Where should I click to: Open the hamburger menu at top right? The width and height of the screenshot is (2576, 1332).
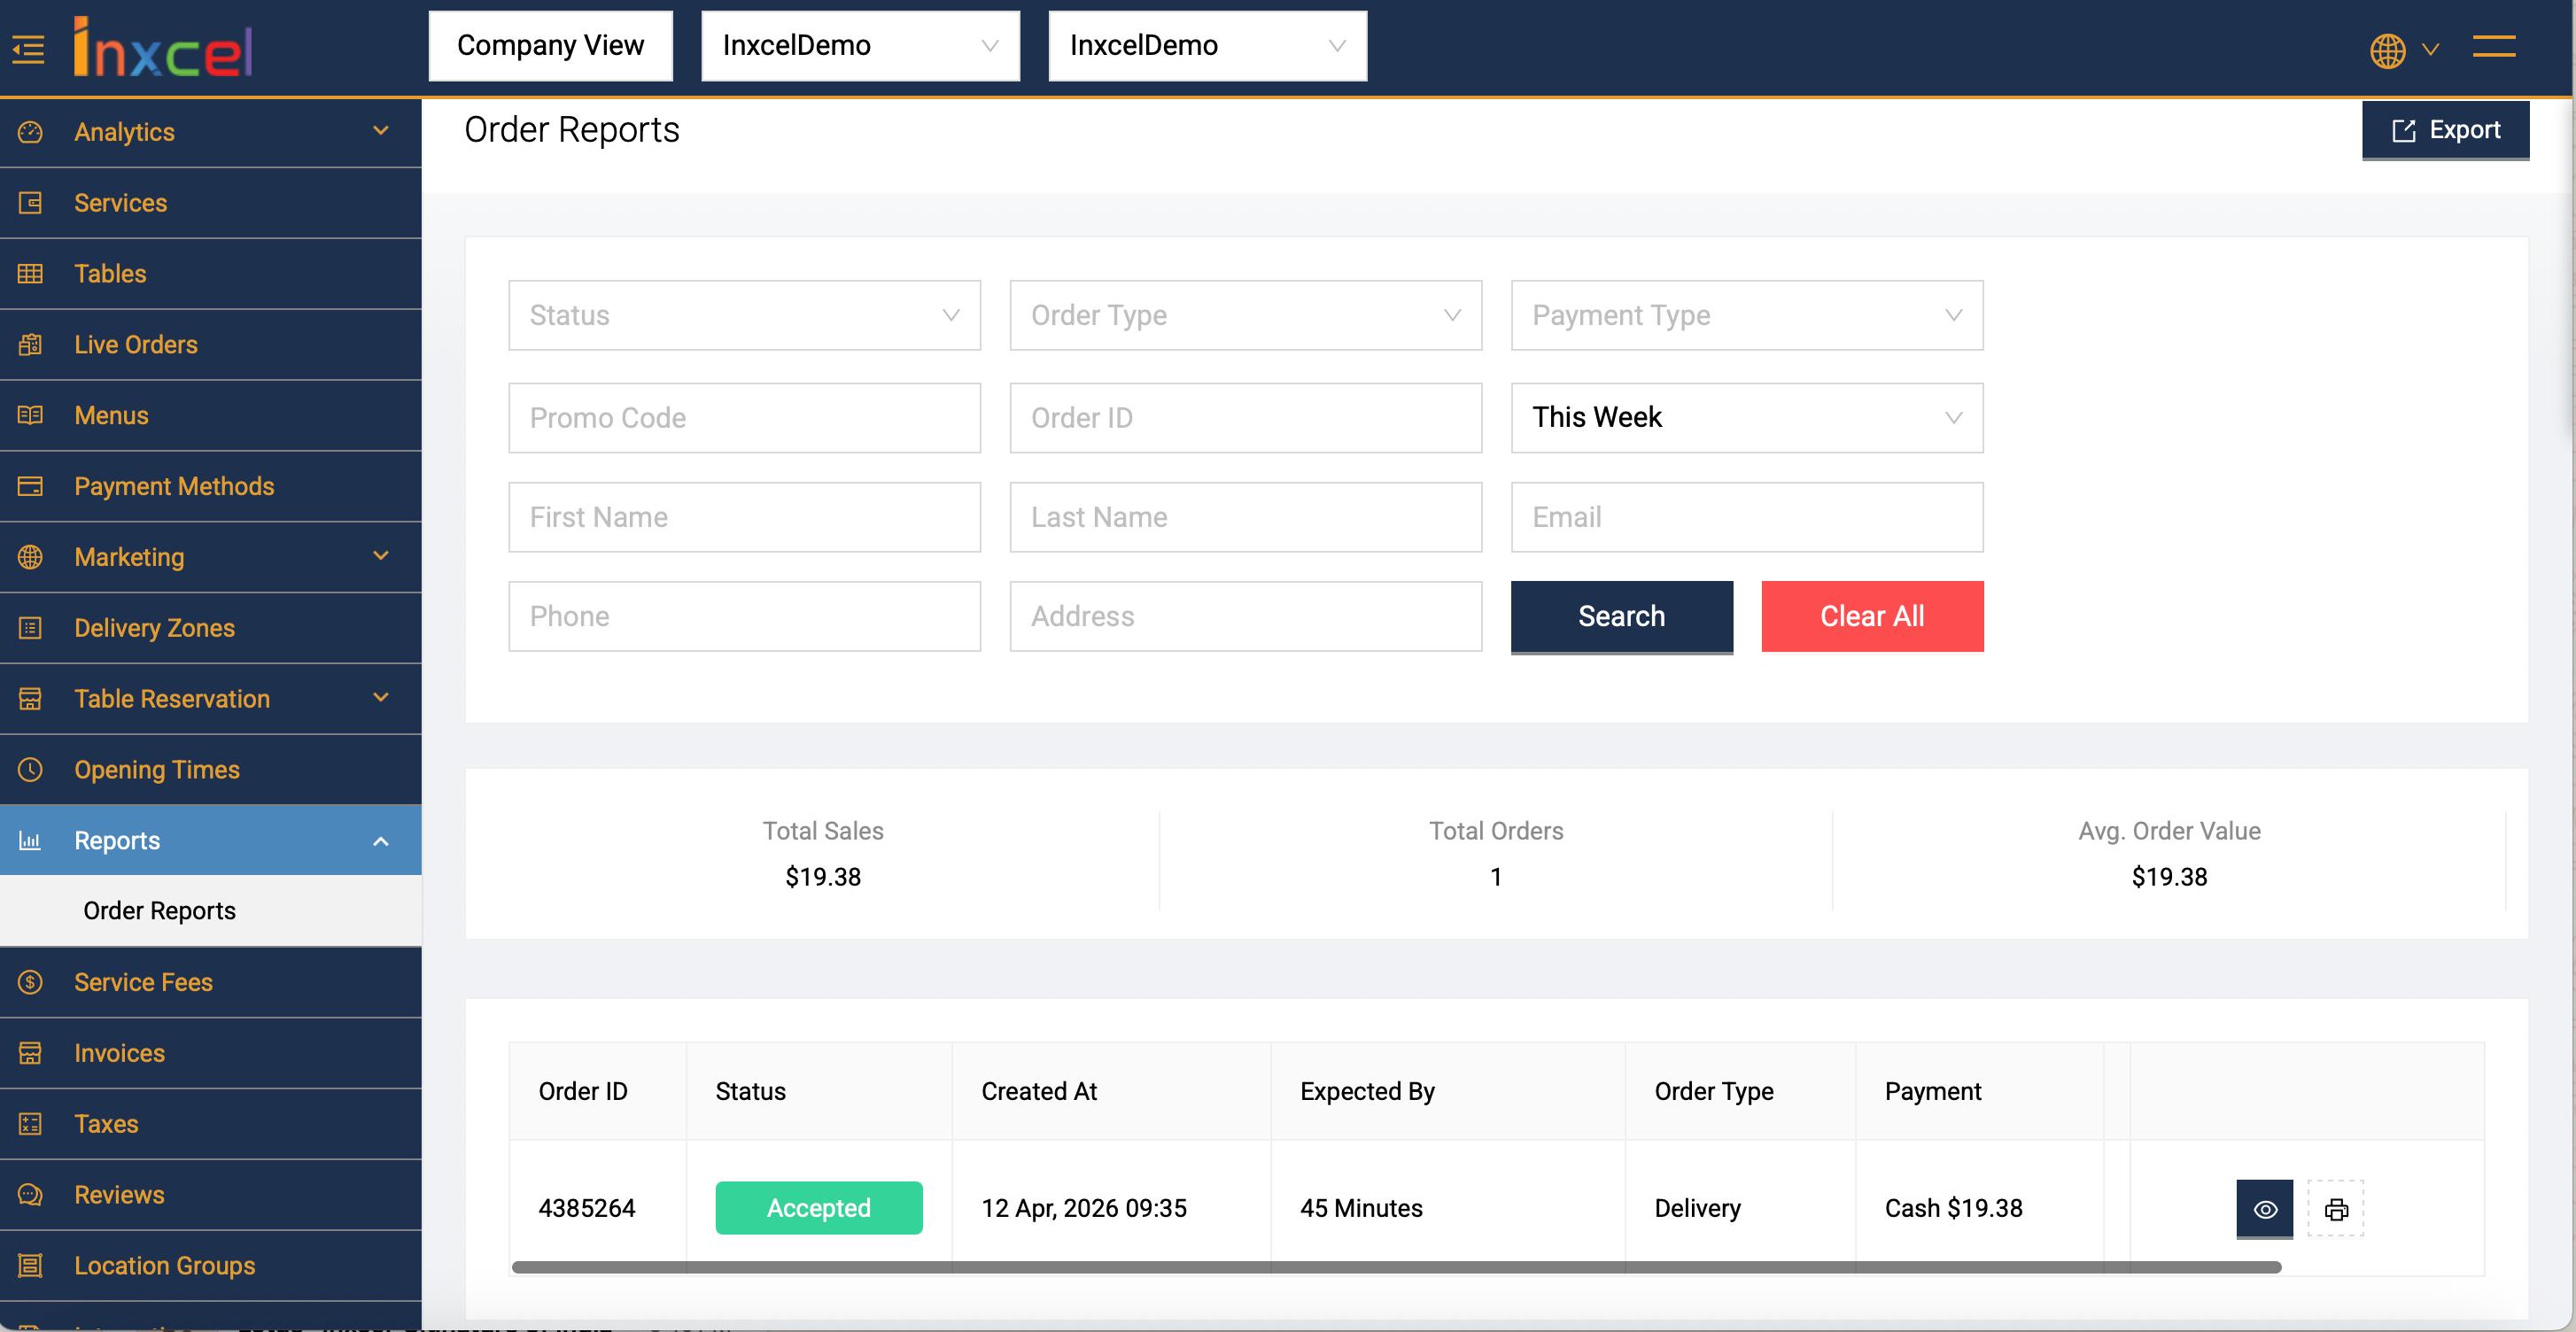[2493, 46]
